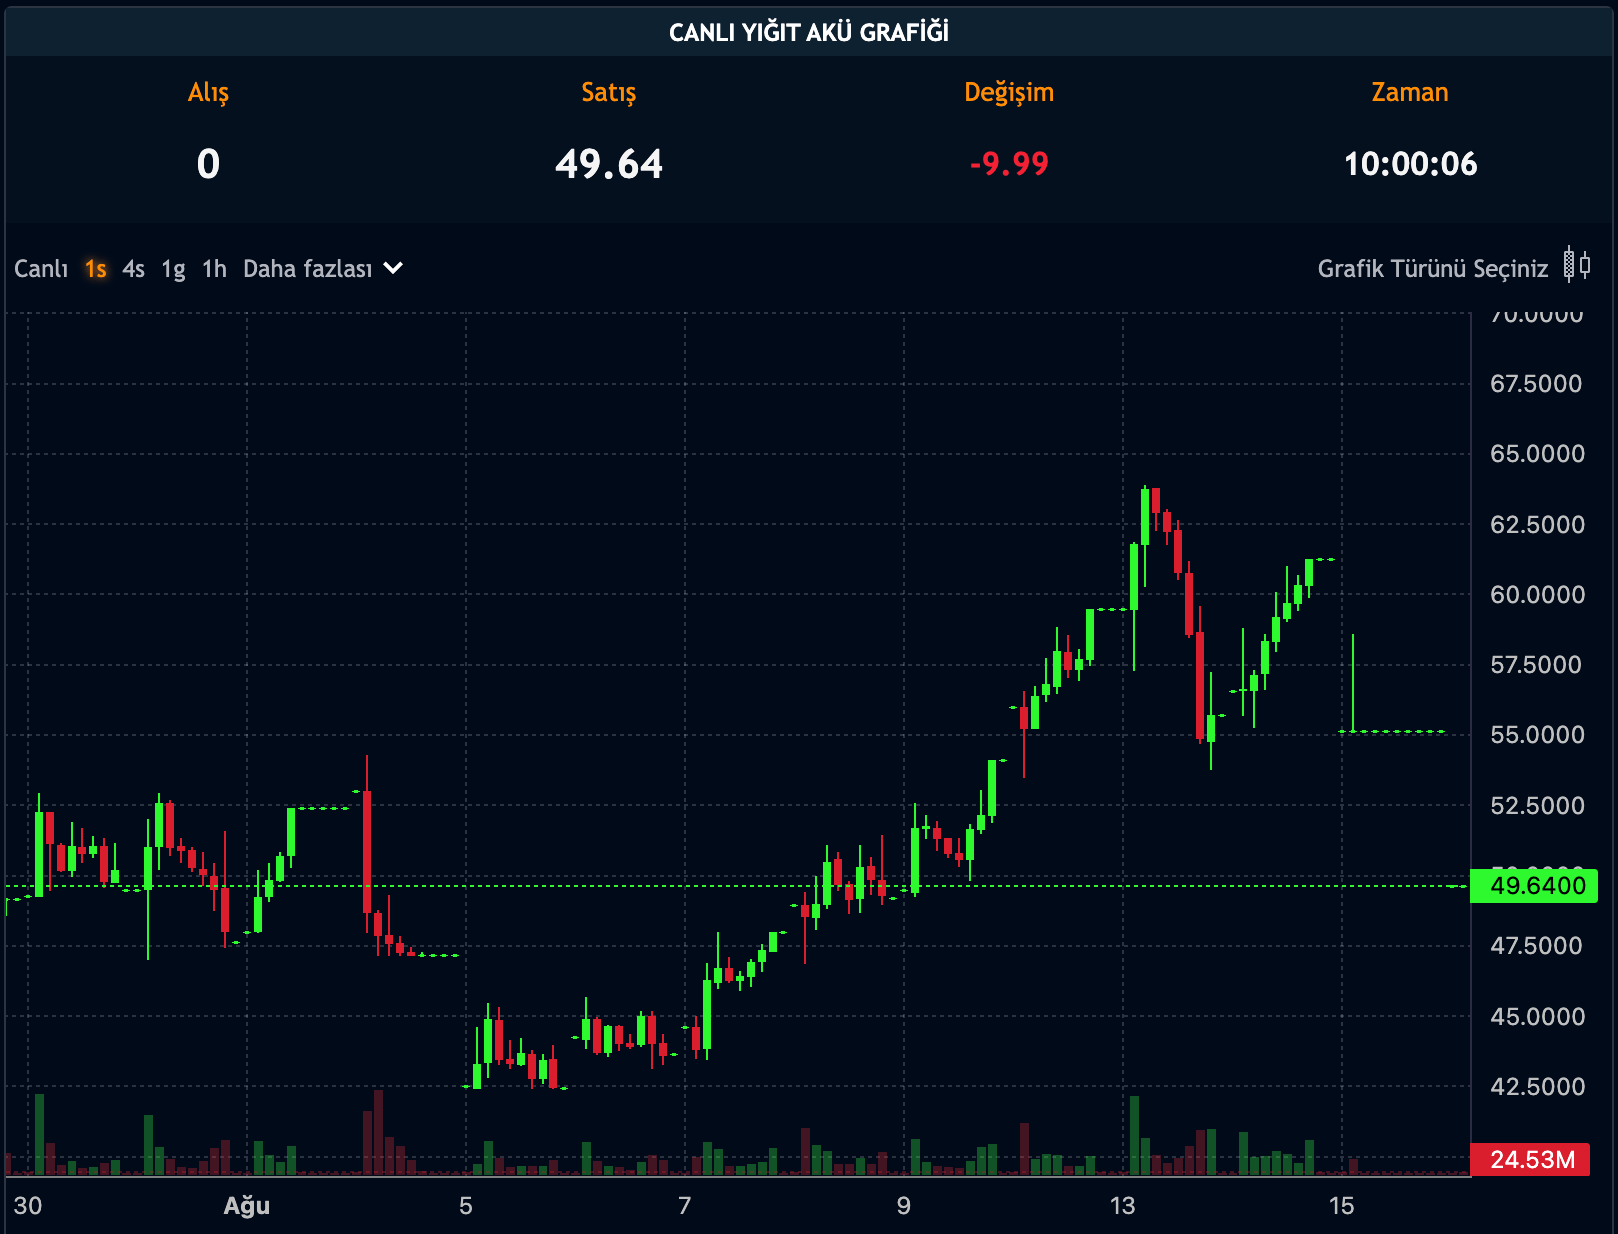Switch to the 4s timeframe

click(x=134, y=269)
